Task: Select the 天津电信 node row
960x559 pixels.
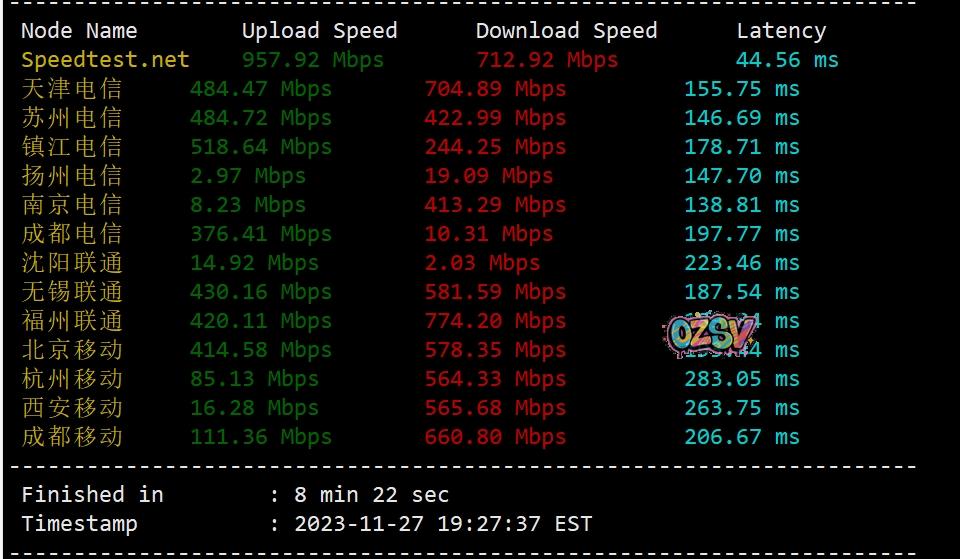Action: click(x=410, y=89)
